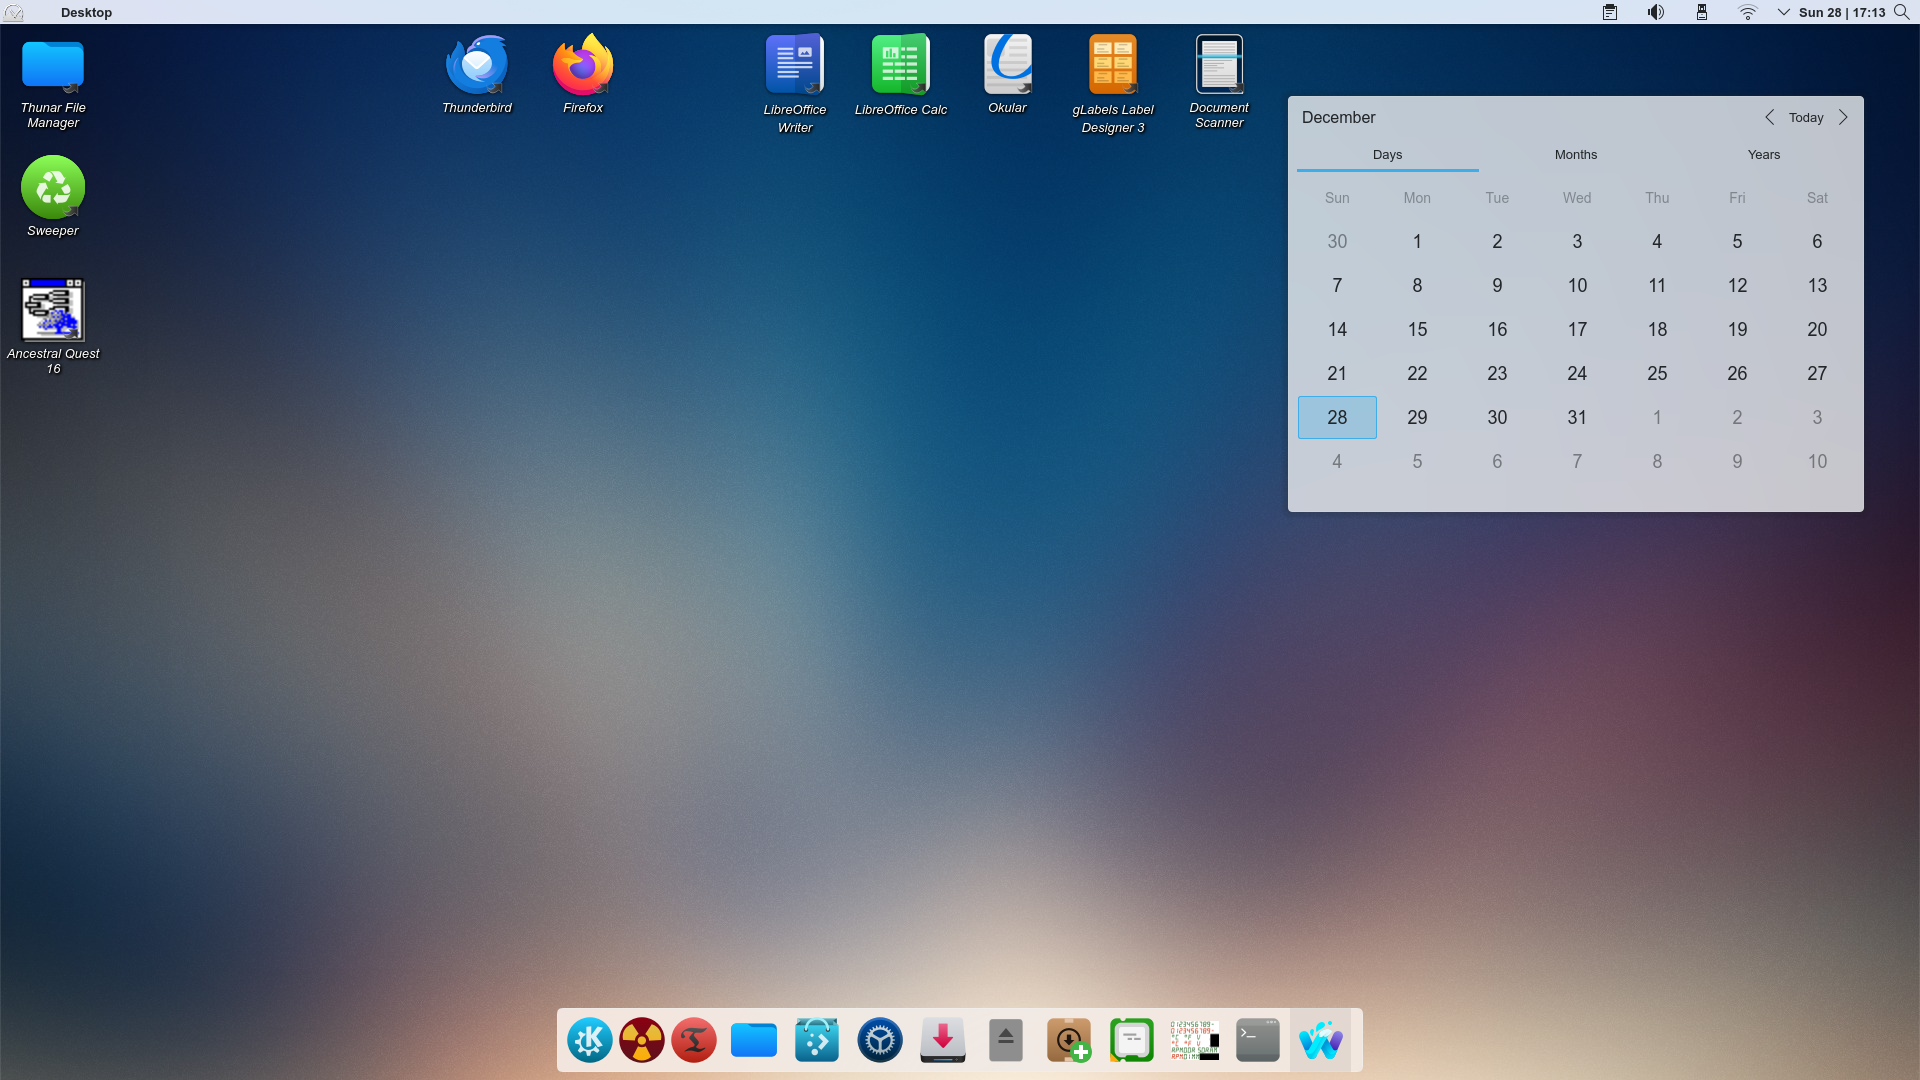This screenshot has height=1080, width=1920.
Task: Open the removable USB device tray icon
Action: [1701, 13]
